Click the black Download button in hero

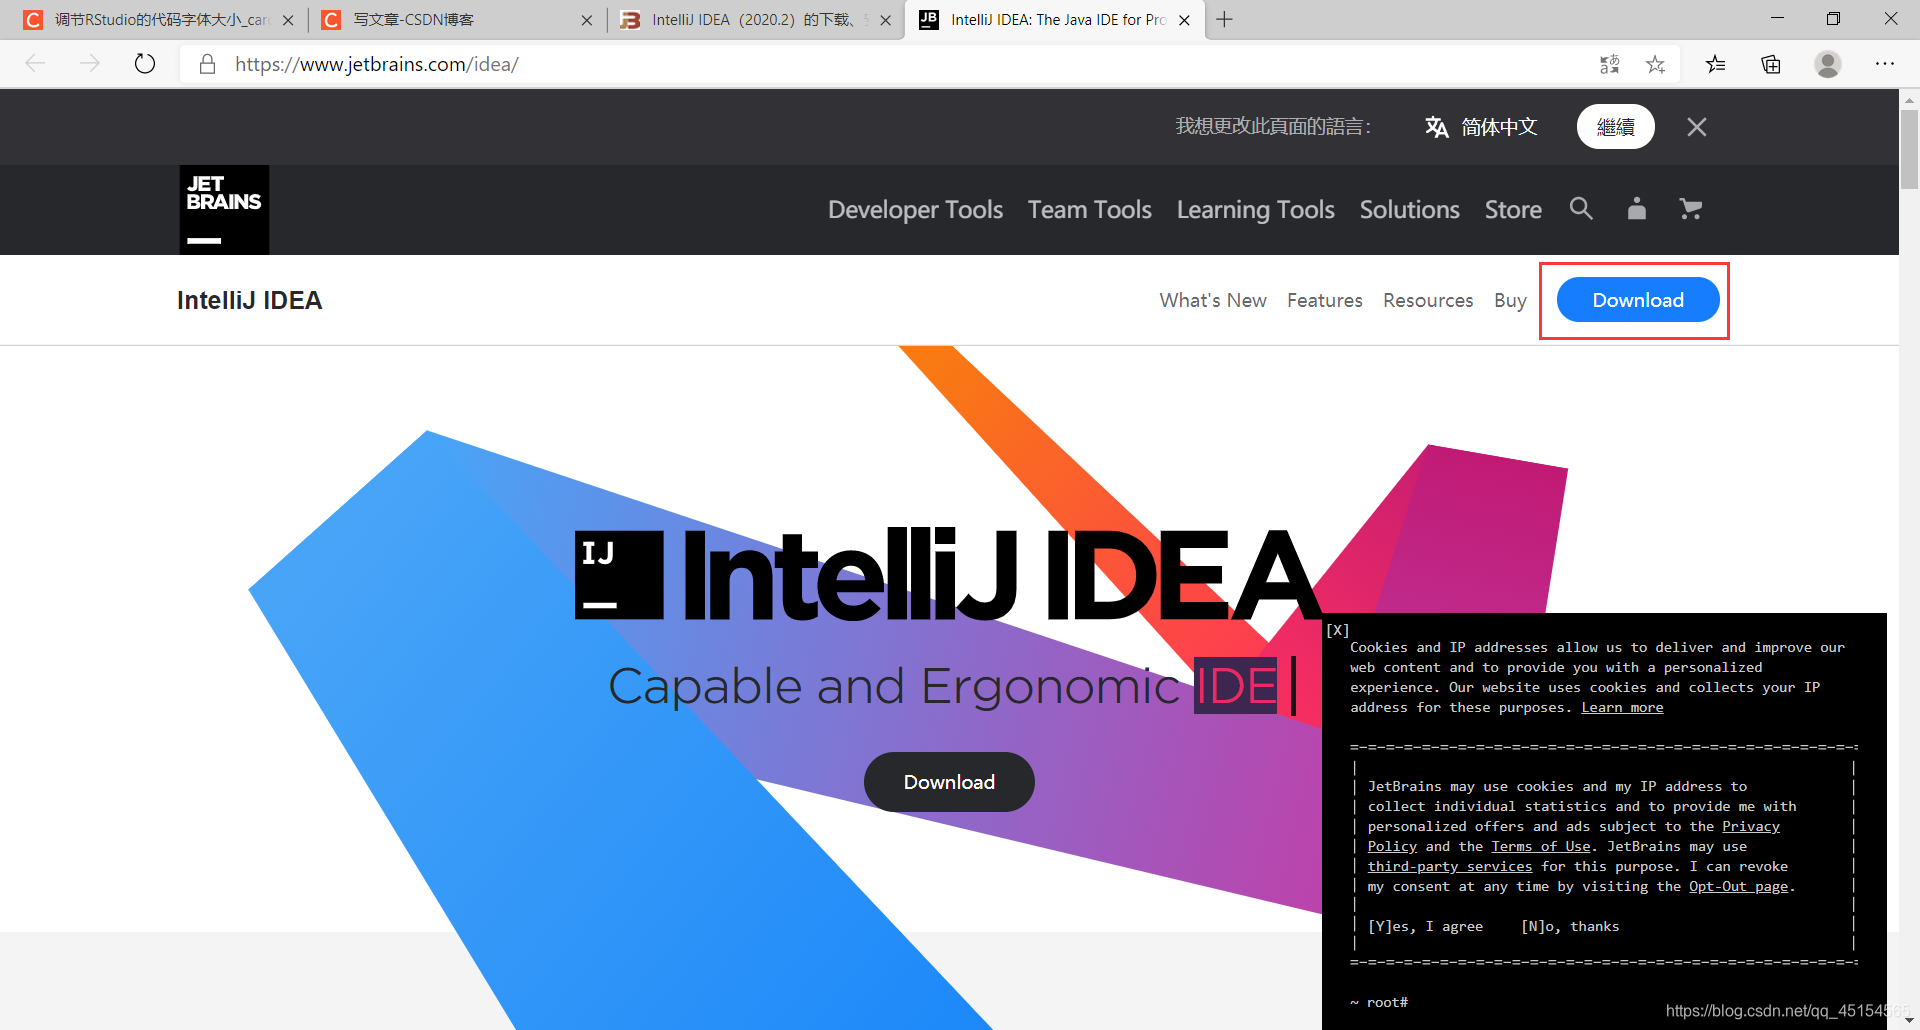949,782
